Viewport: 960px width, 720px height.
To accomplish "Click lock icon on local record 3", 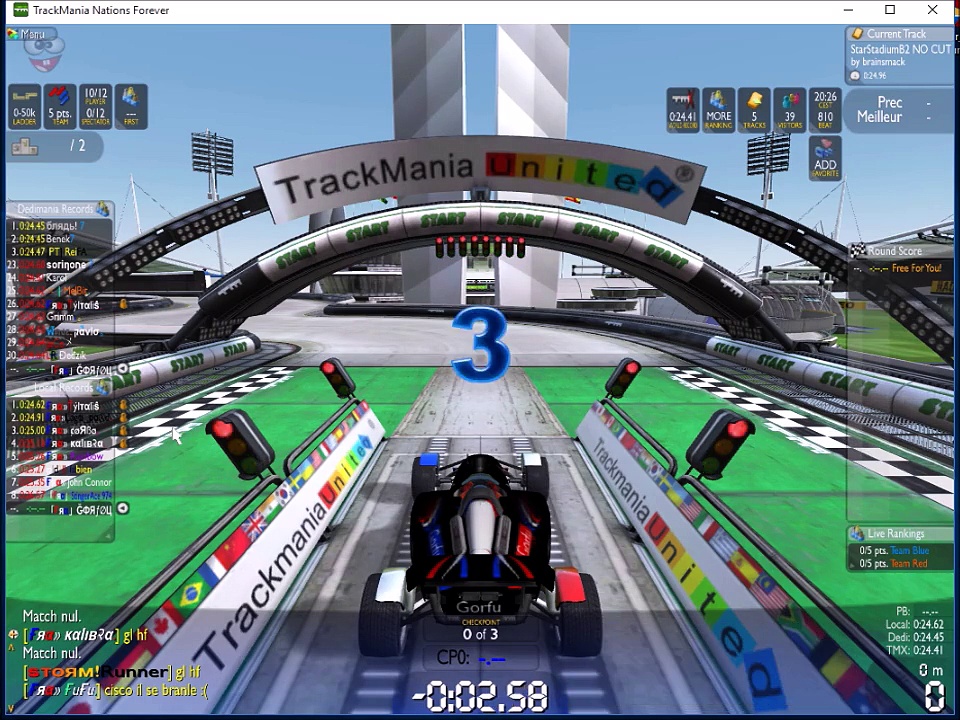I will [123, 430].
